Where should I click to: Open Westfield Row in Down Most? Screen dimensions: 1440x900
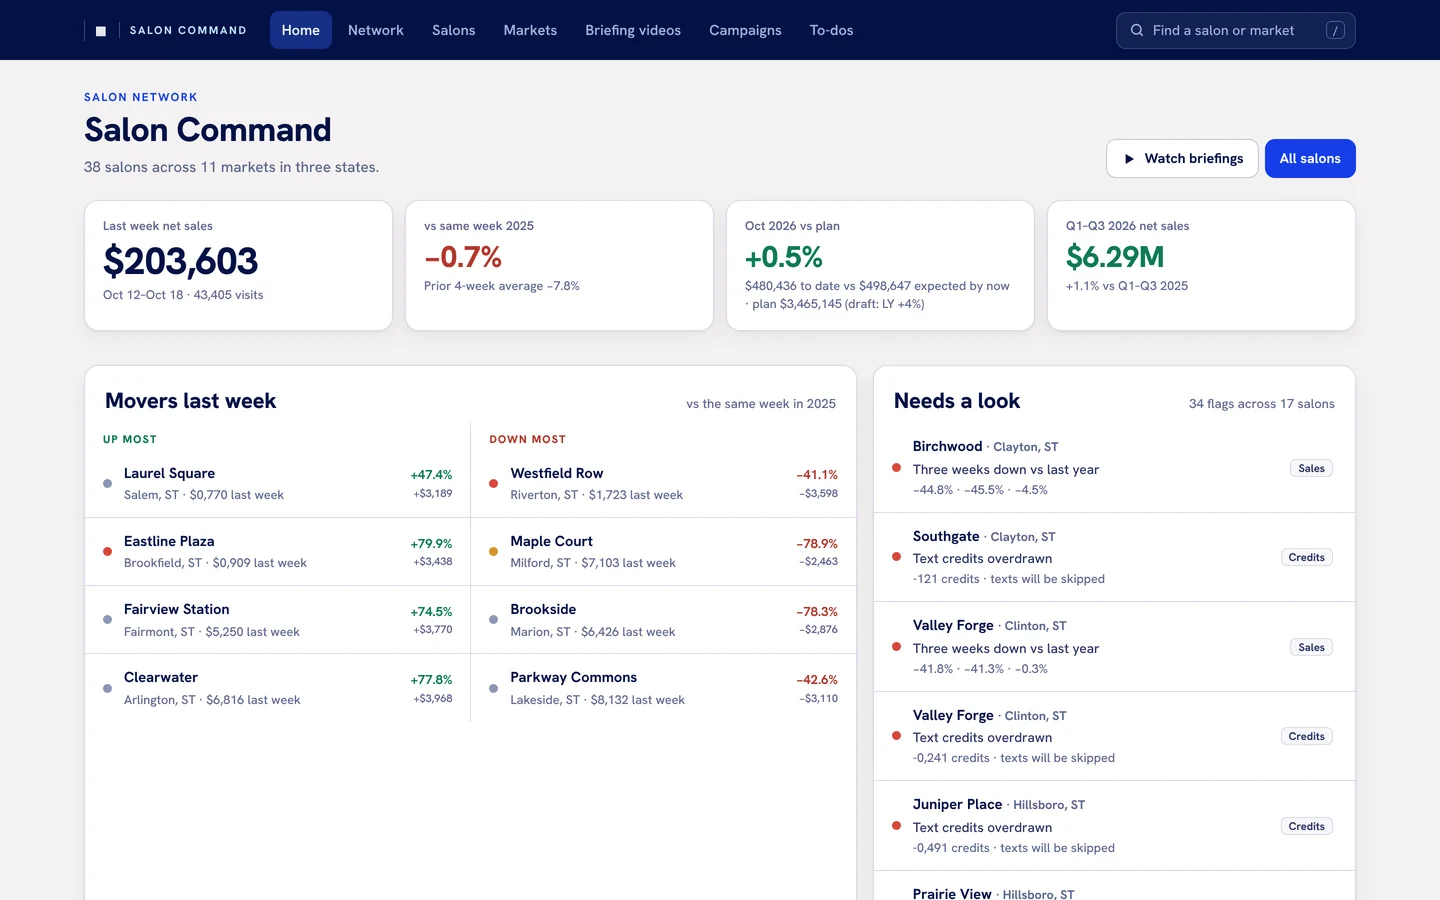[x=664, y=484]
